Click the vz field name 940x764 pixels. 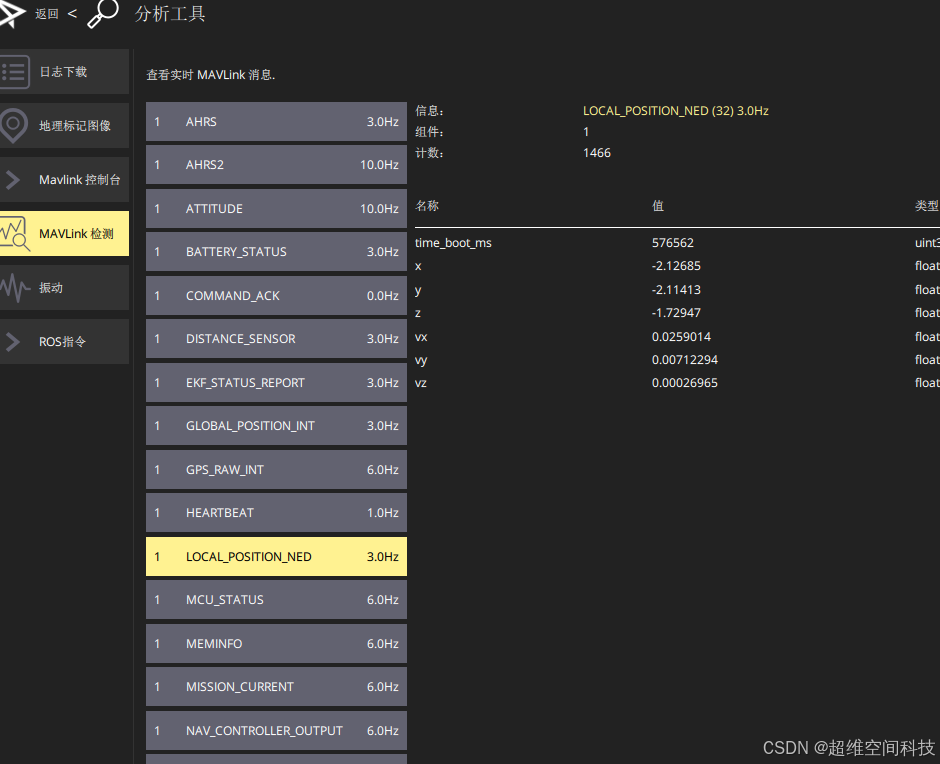tap(421, 383)
